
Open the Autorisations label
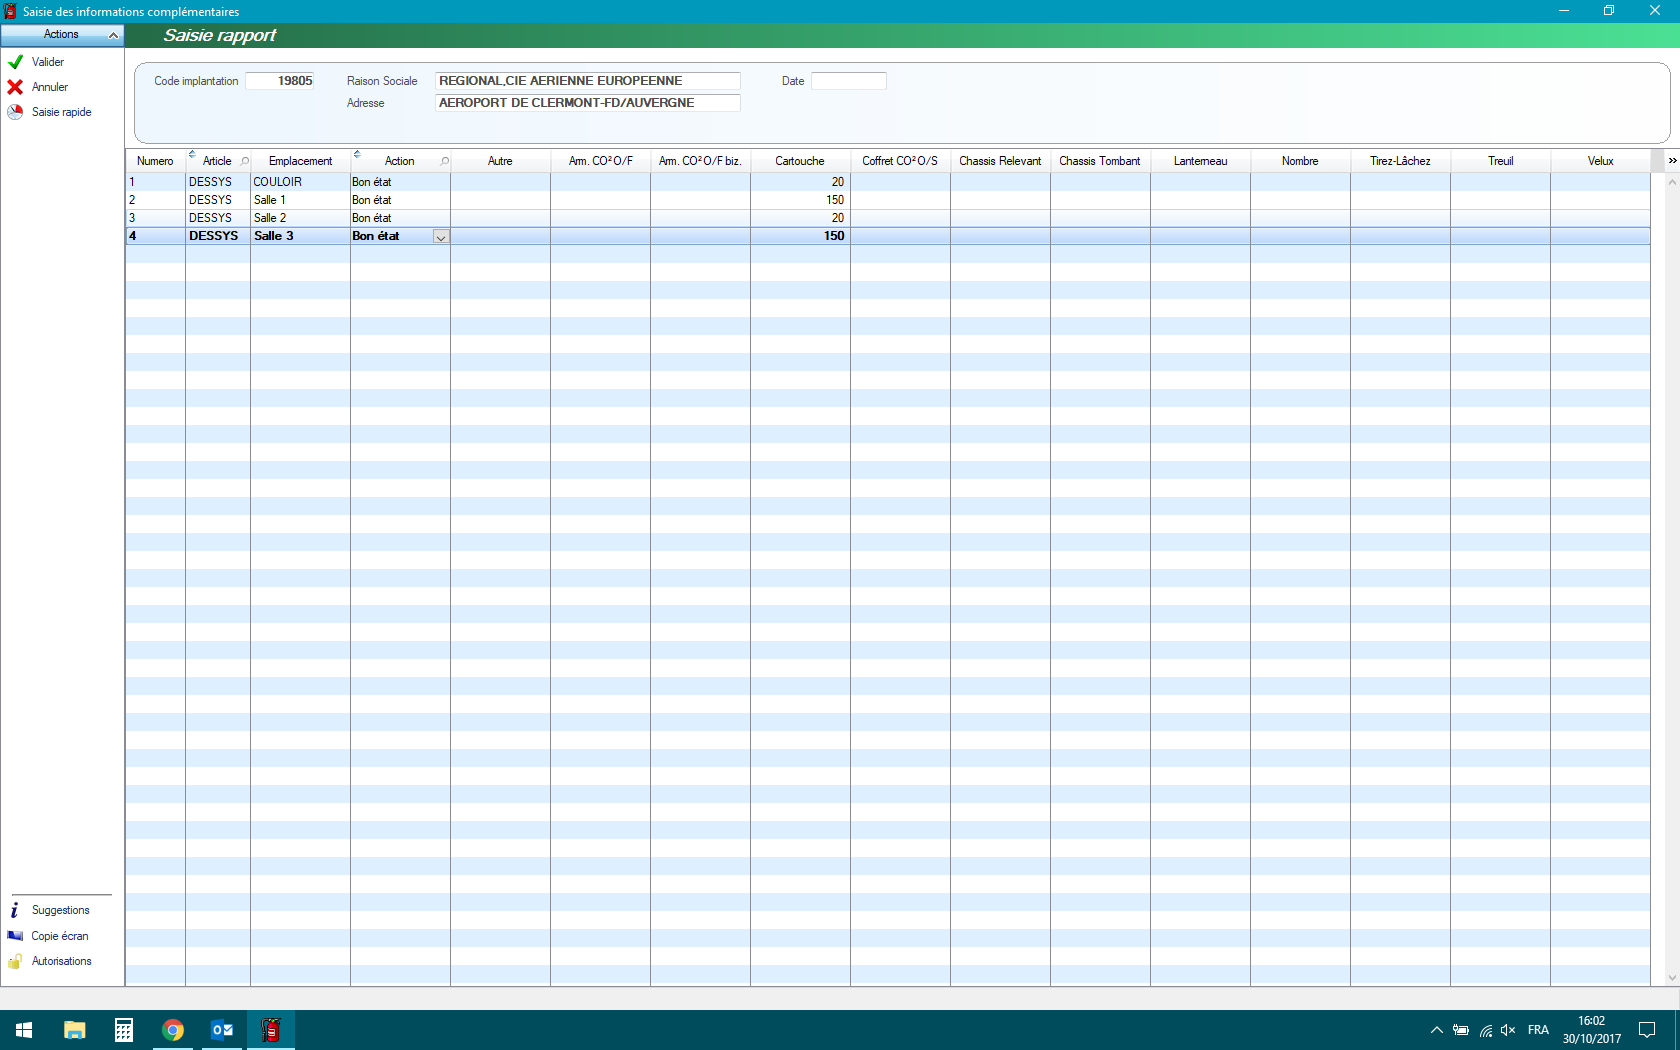point(62,961)
